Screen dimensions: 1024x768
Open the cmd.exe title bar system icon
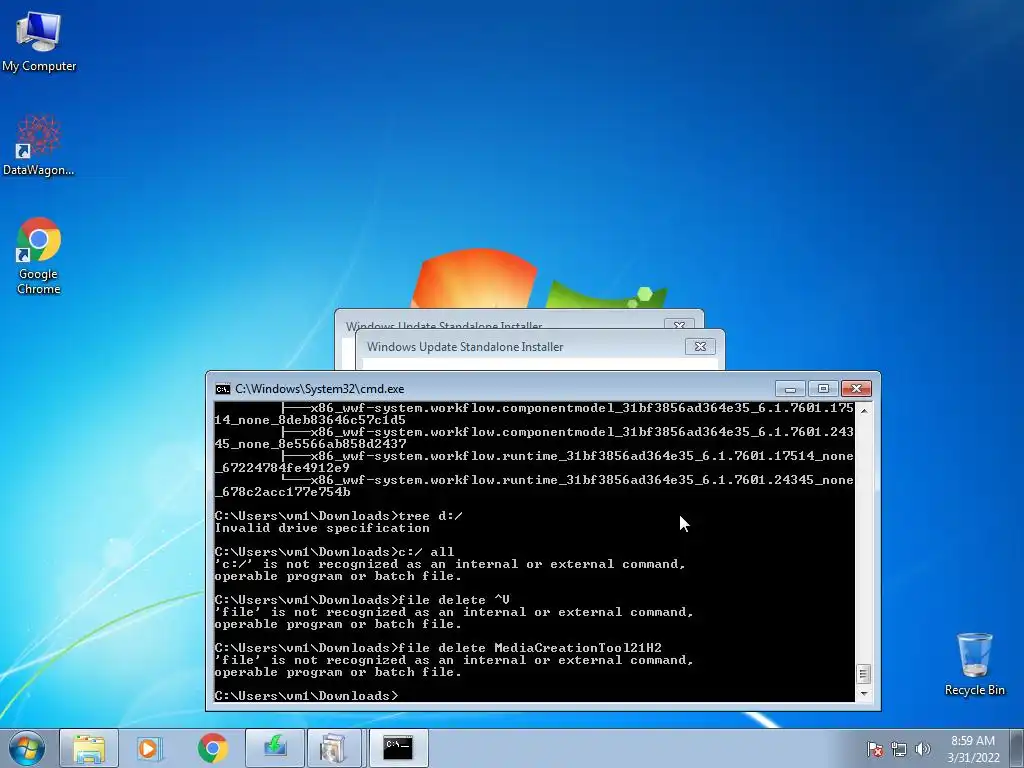tap(223, 389)
